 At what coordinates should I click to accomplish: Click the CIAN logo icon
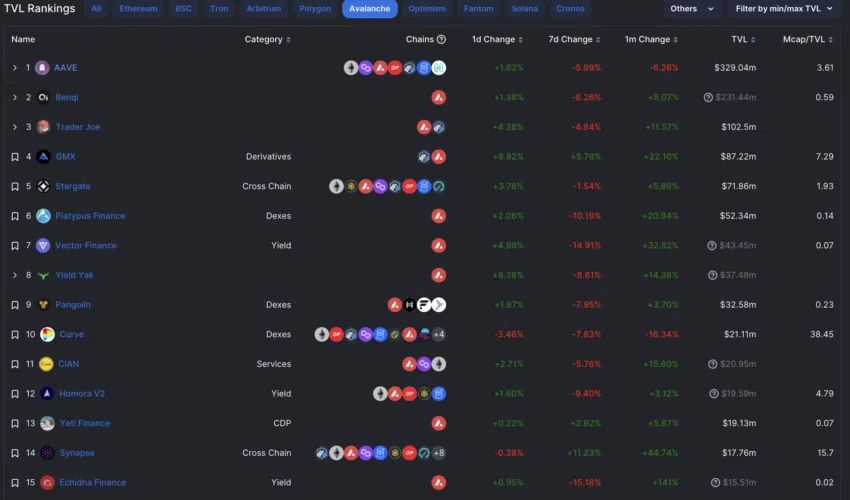47,364
